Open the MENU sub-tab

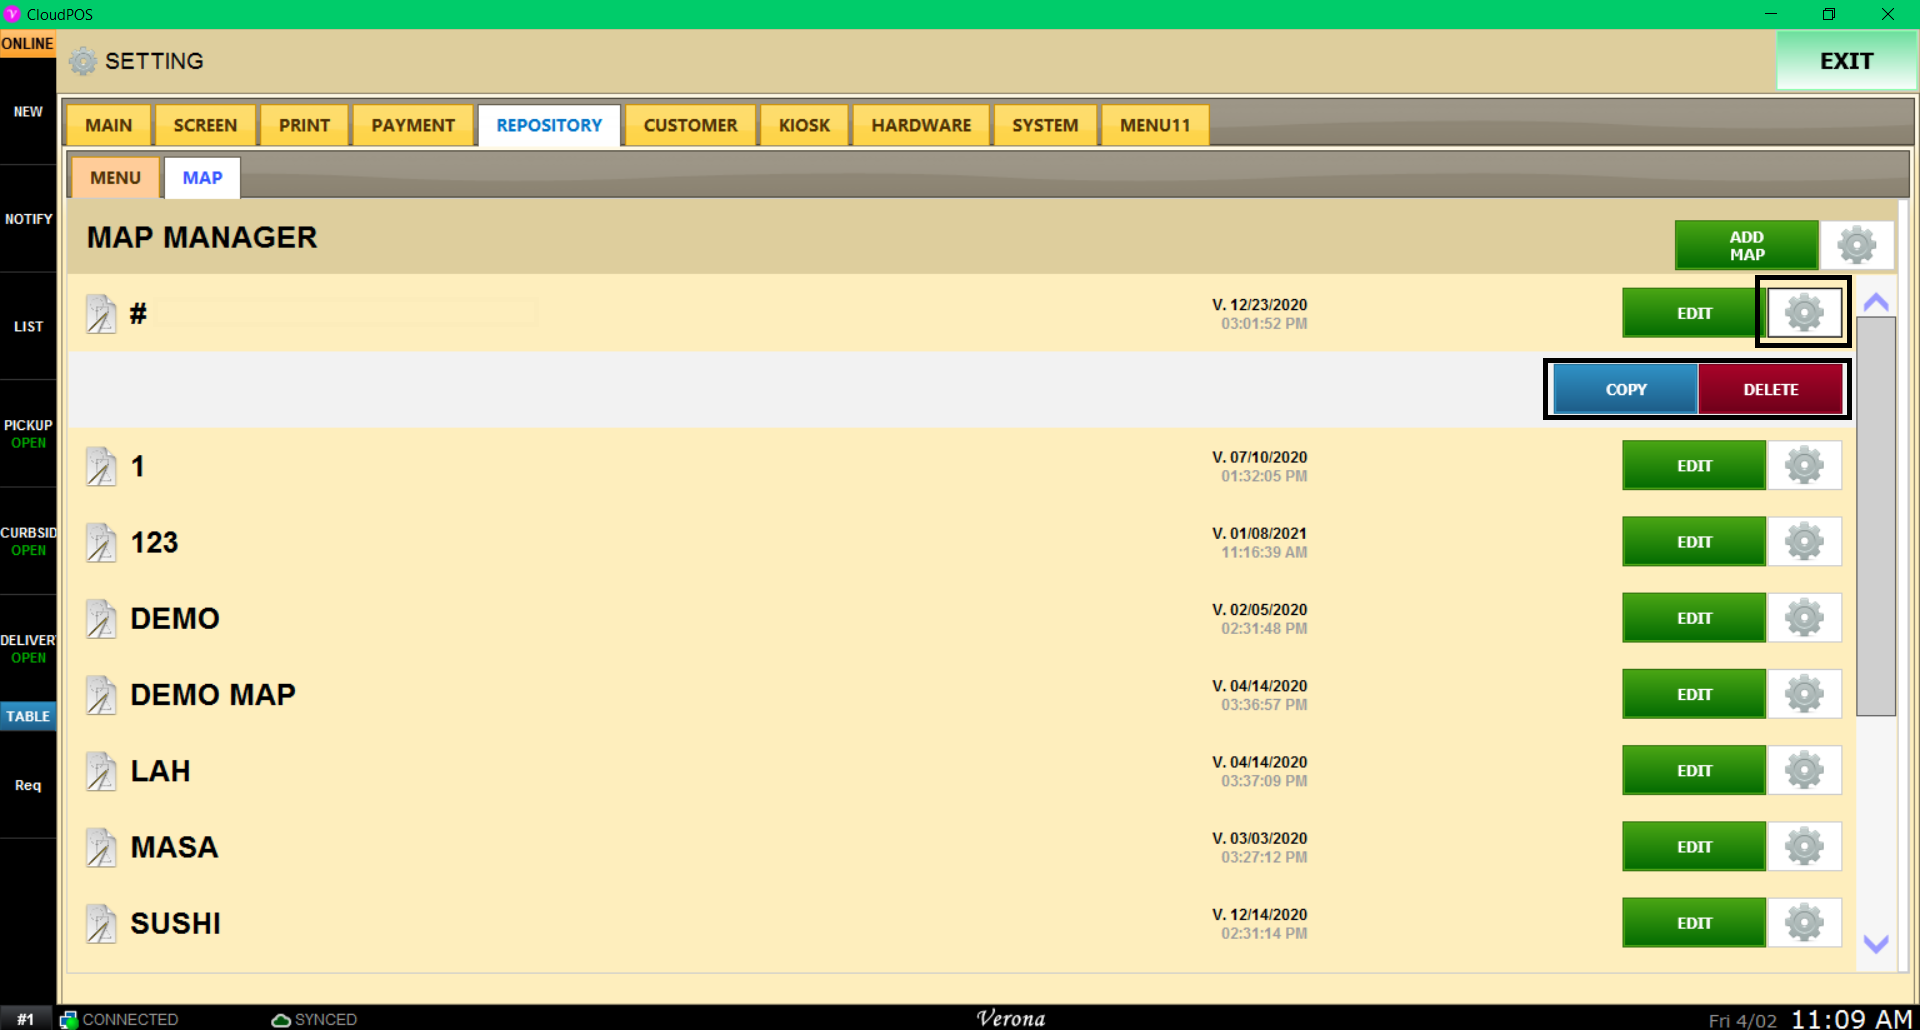click(x=115, y=178)
